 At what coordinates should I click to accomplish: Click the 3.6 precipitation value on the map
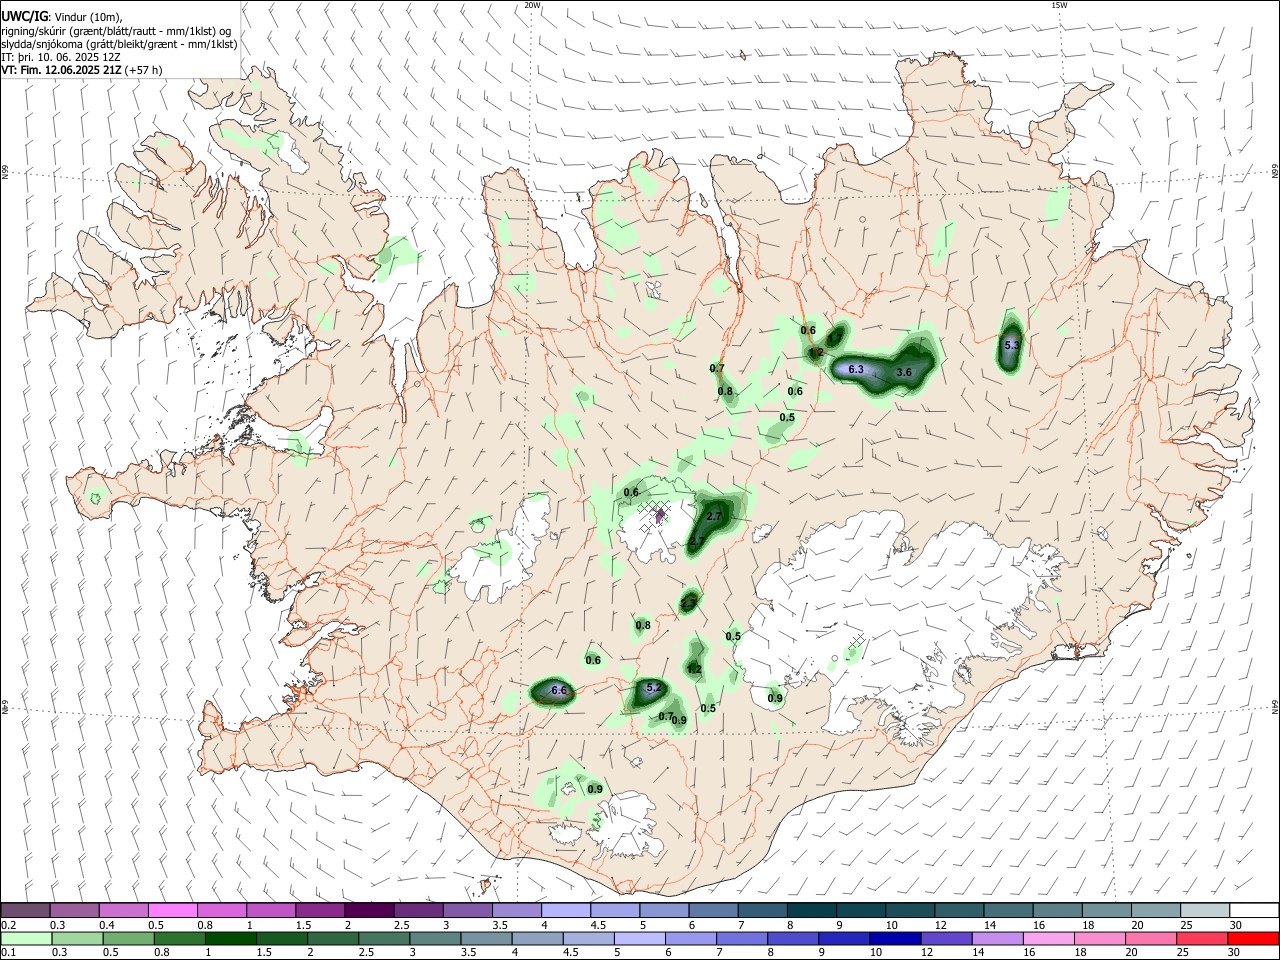[904, 372]
